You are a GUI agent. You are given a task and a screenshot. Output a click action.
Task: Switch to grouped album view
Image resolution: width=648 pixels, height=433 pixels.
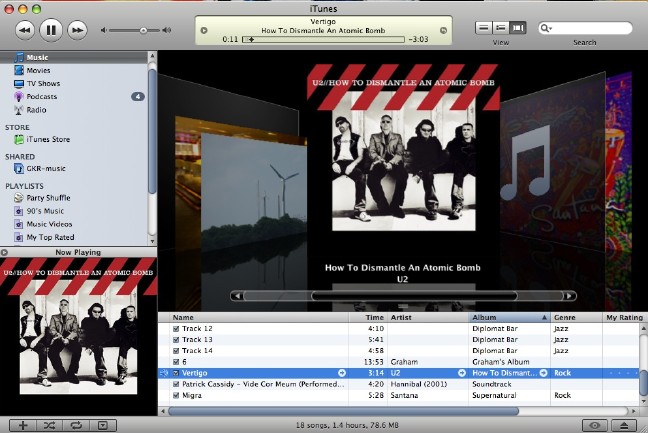click(x=500, y=28)
